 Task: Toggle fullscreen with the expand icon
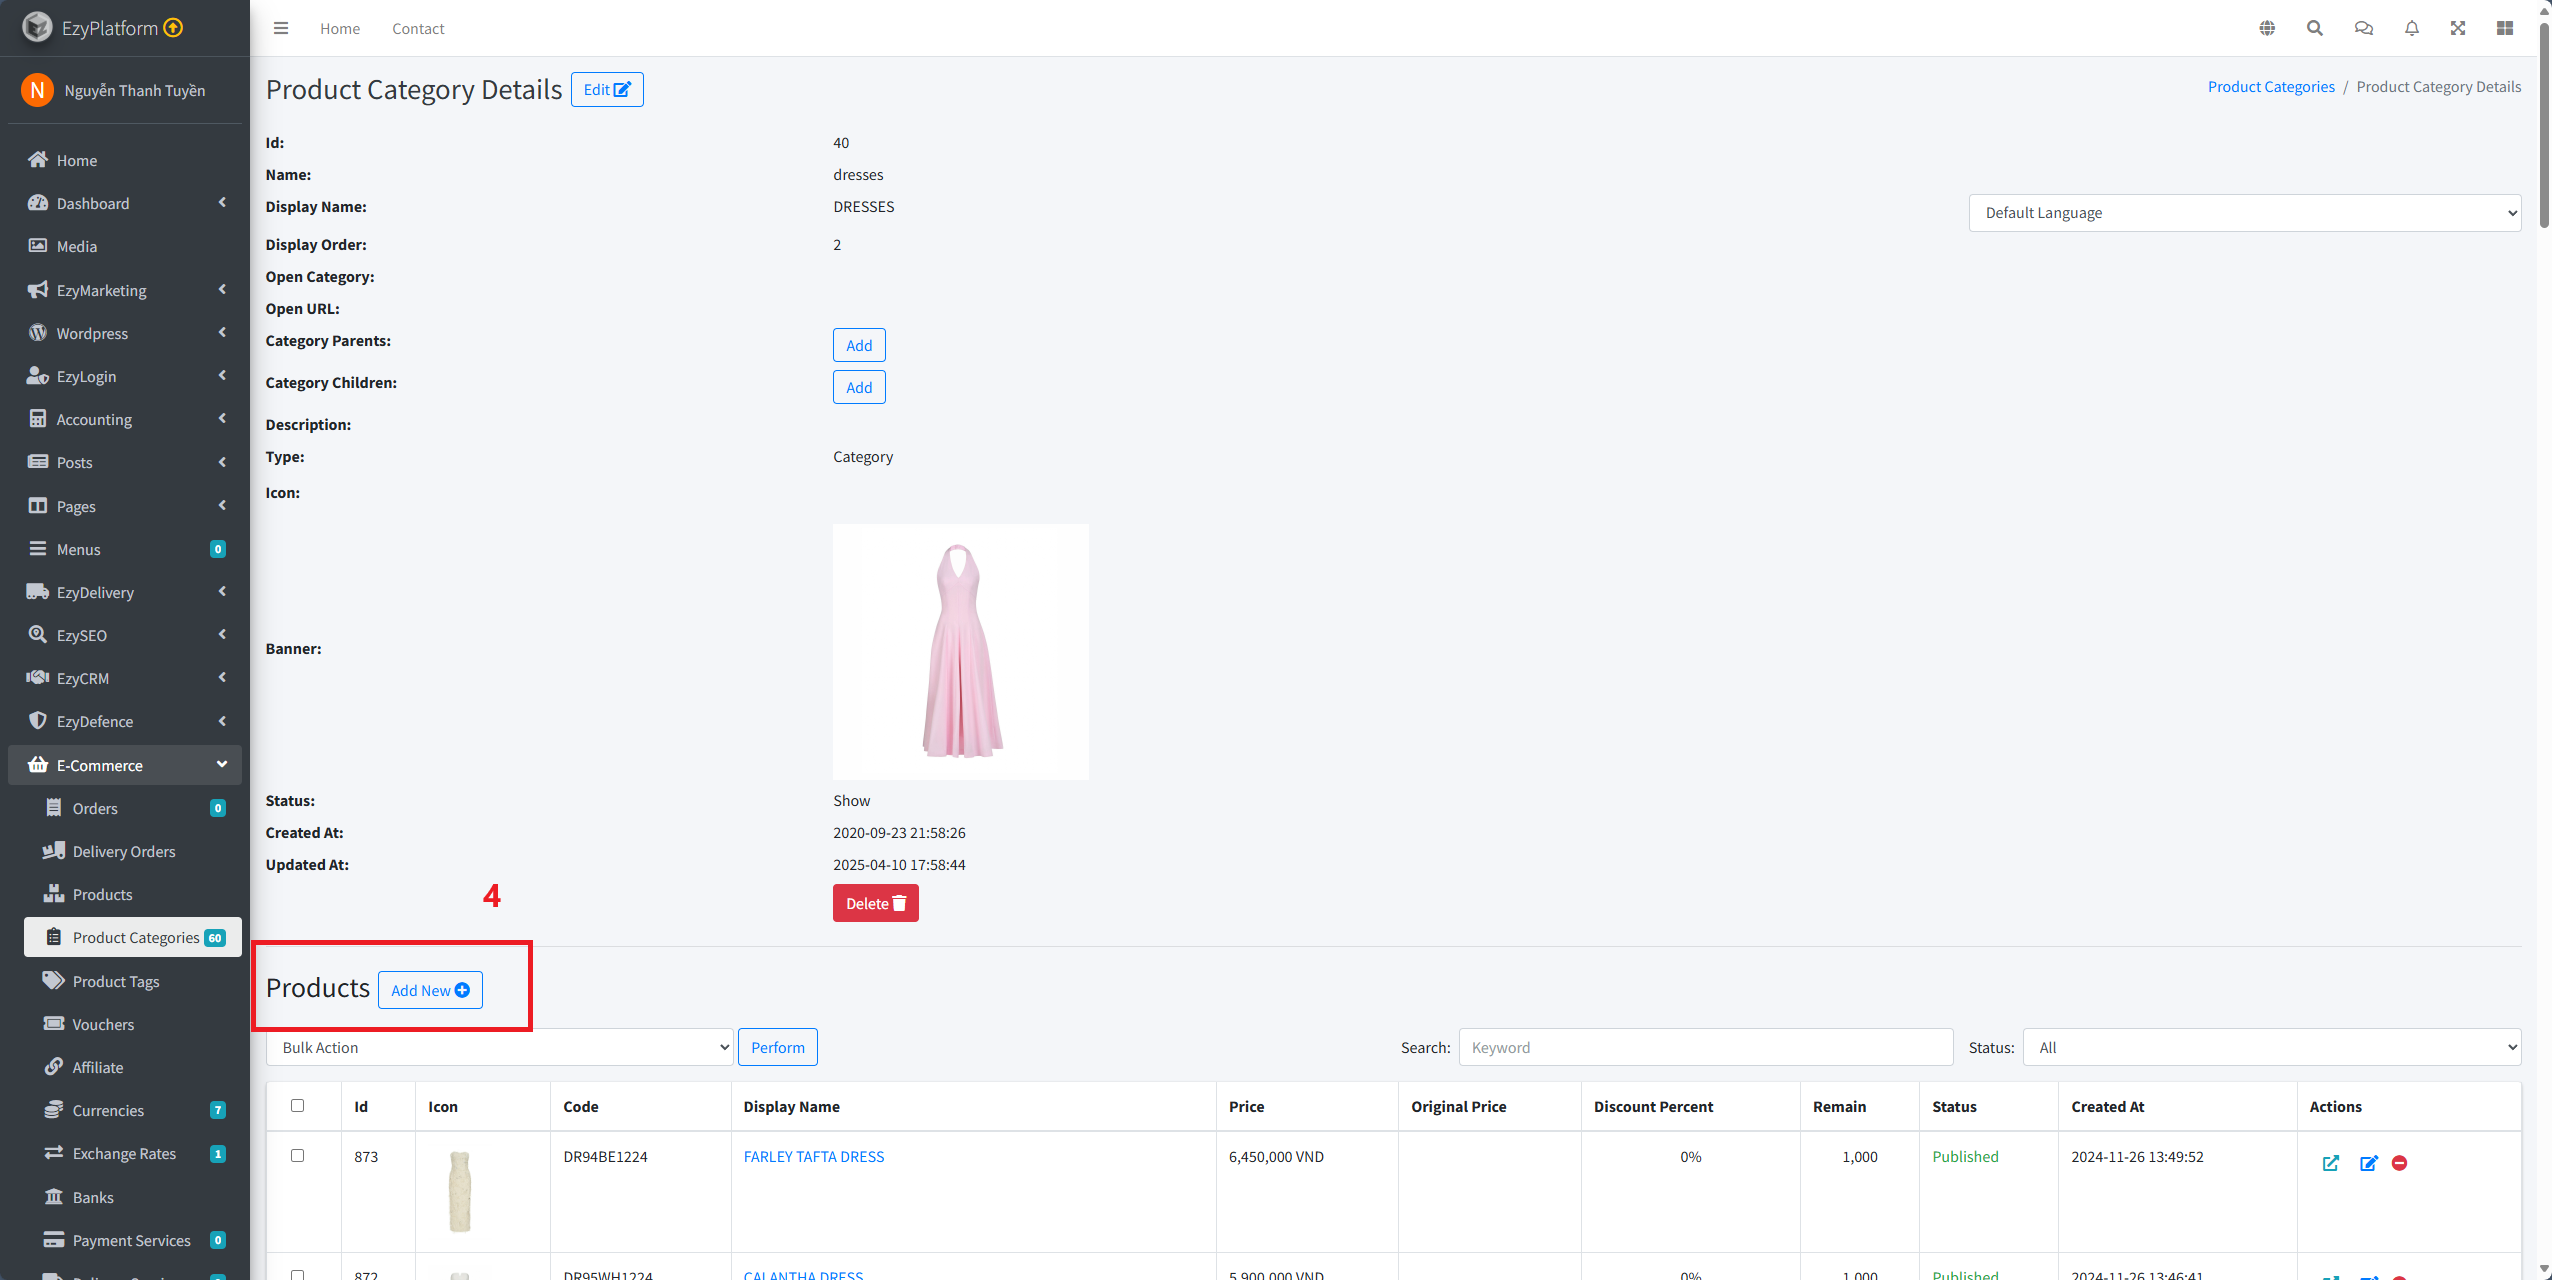(x=2458, y=28)
